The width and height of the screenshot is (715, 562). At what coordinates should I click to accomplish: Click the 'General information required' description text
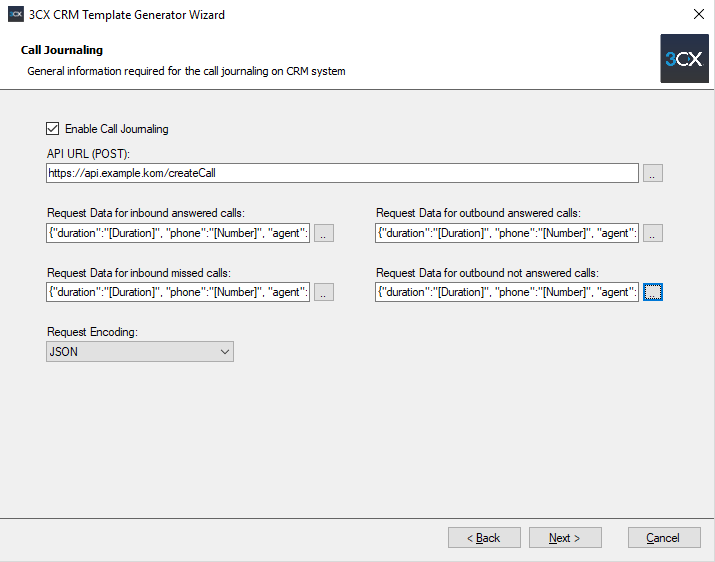coord(186,71)
